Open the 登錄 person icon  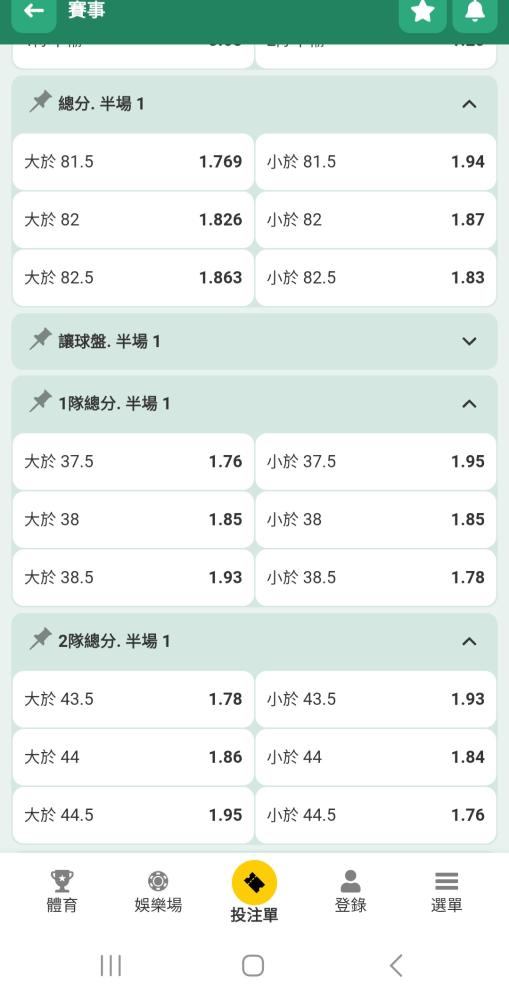350,881
